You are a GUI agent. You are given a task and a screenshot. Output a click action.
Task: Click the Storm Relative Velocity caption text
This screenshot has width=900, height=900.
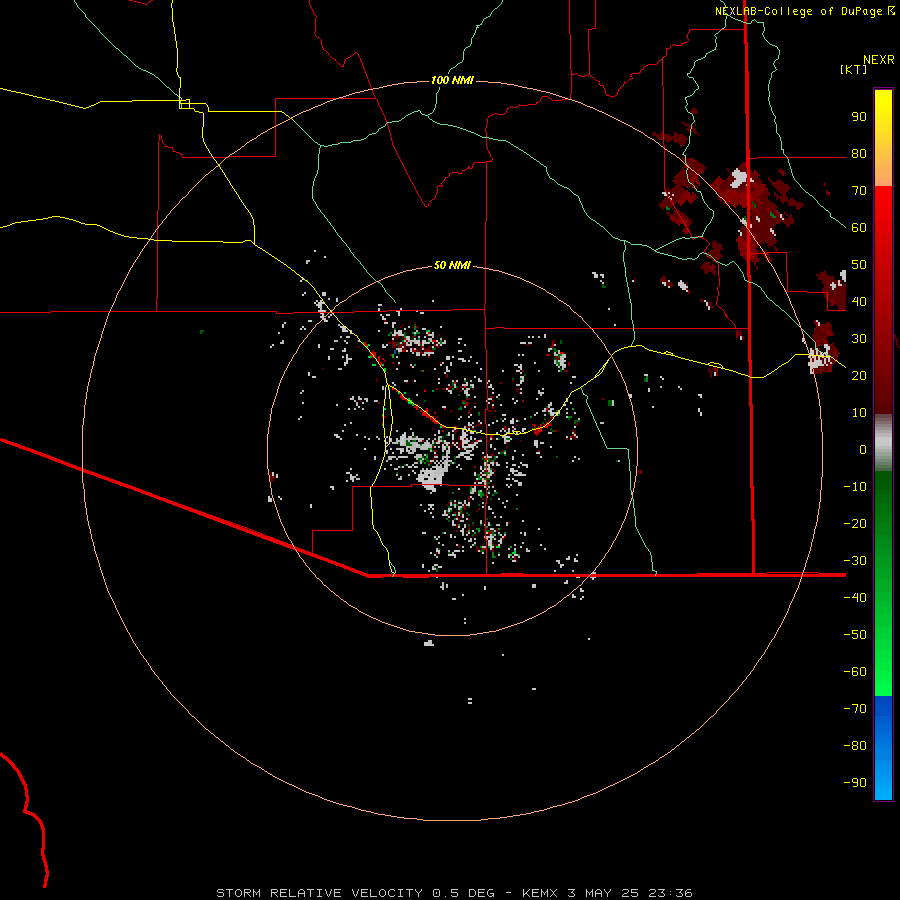point(455,893)
